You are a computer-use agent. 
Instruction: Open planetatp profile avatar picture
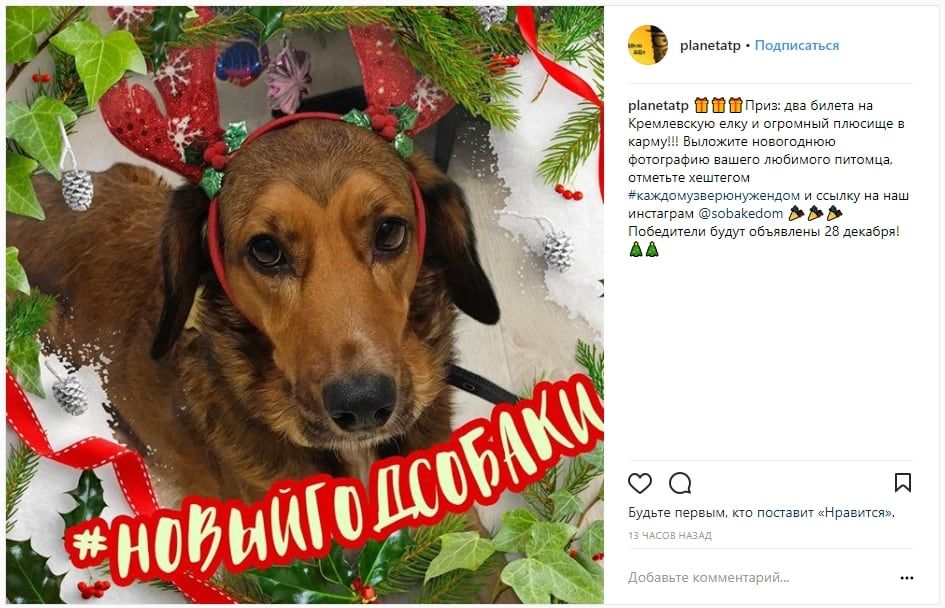(x=648, y=45)
